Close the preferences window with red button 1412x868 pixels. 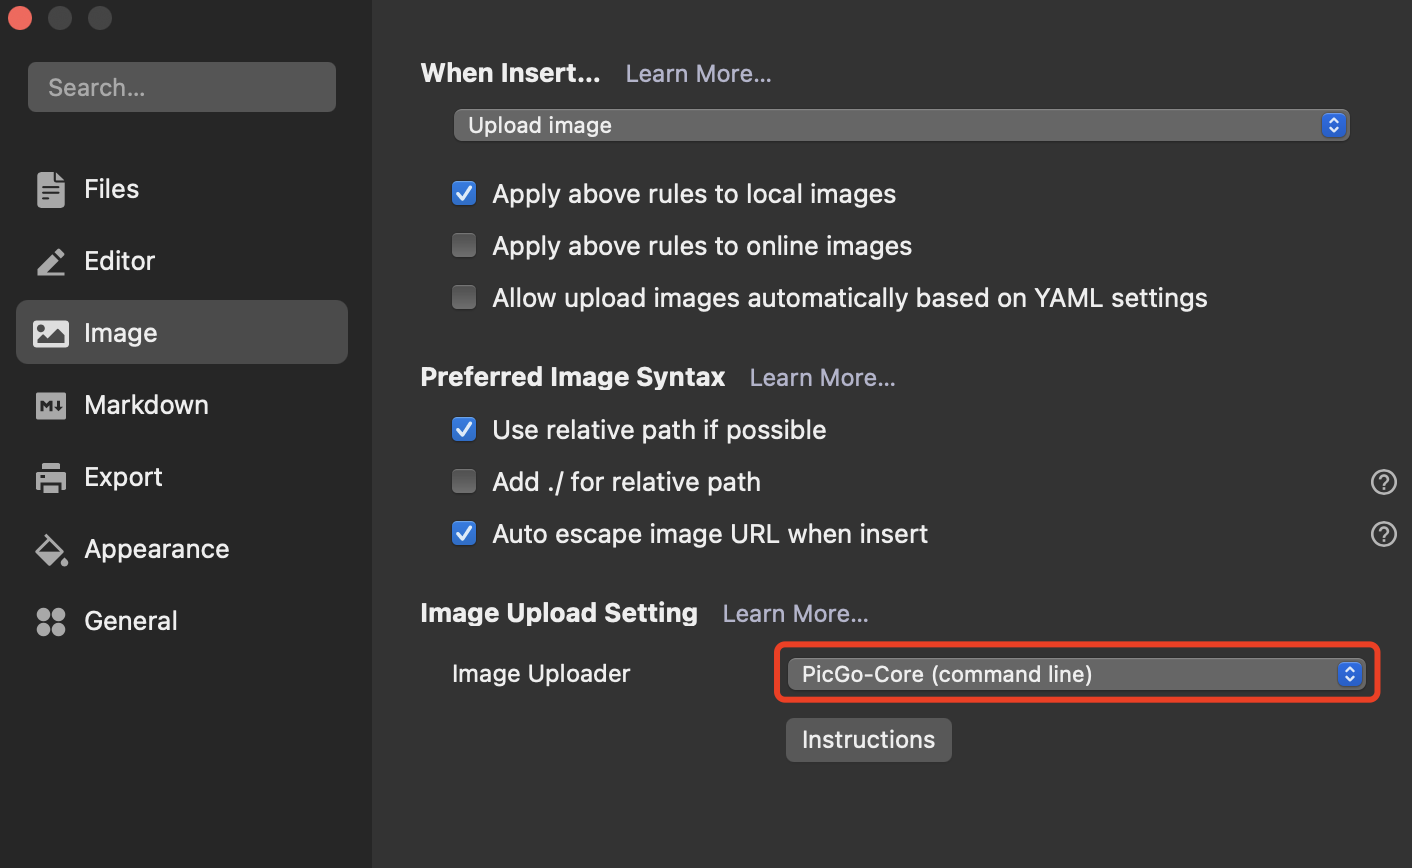20,18
